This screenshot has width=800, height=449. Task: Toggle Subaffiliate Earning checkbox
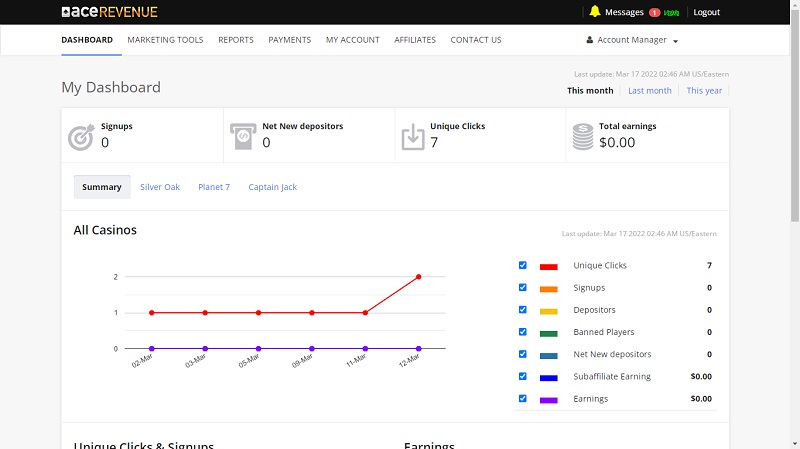(x=522, y=376)
